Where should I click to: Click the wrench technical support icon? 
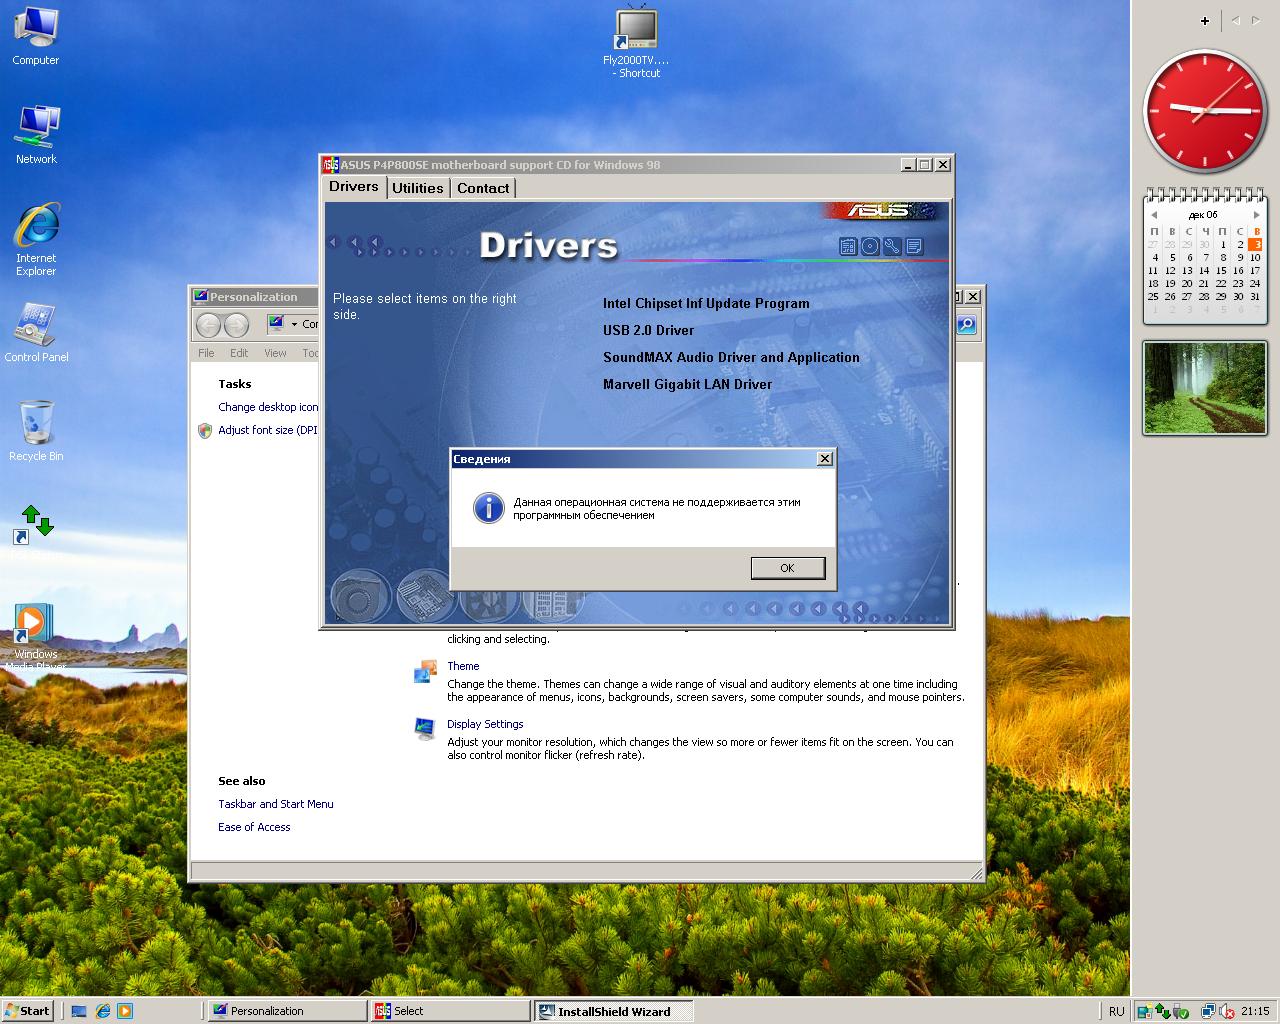(892, 246)
